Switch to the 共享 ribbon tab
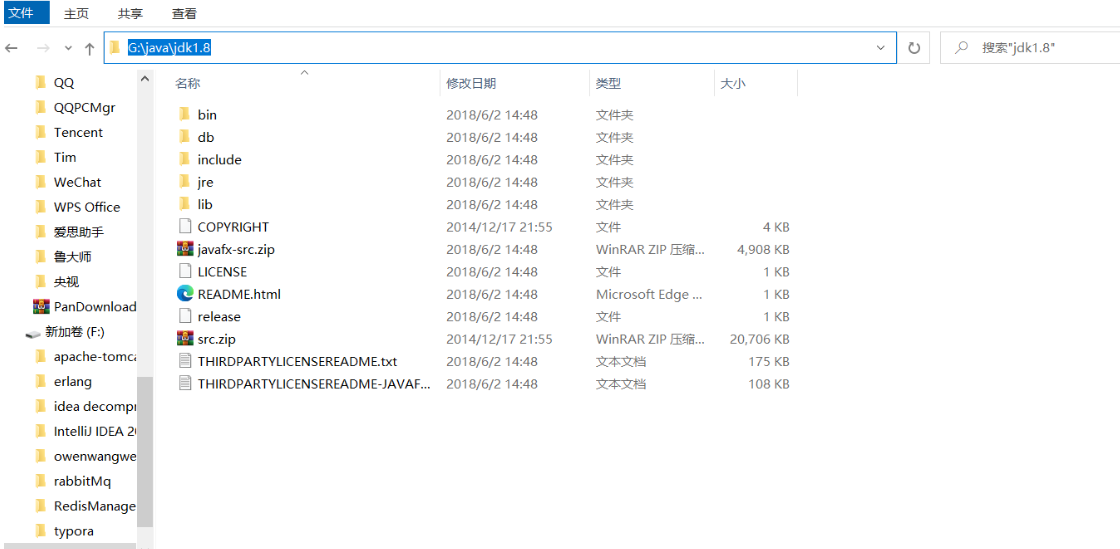The width and height of the screenshot is (1120, 549). coord(130,13)
